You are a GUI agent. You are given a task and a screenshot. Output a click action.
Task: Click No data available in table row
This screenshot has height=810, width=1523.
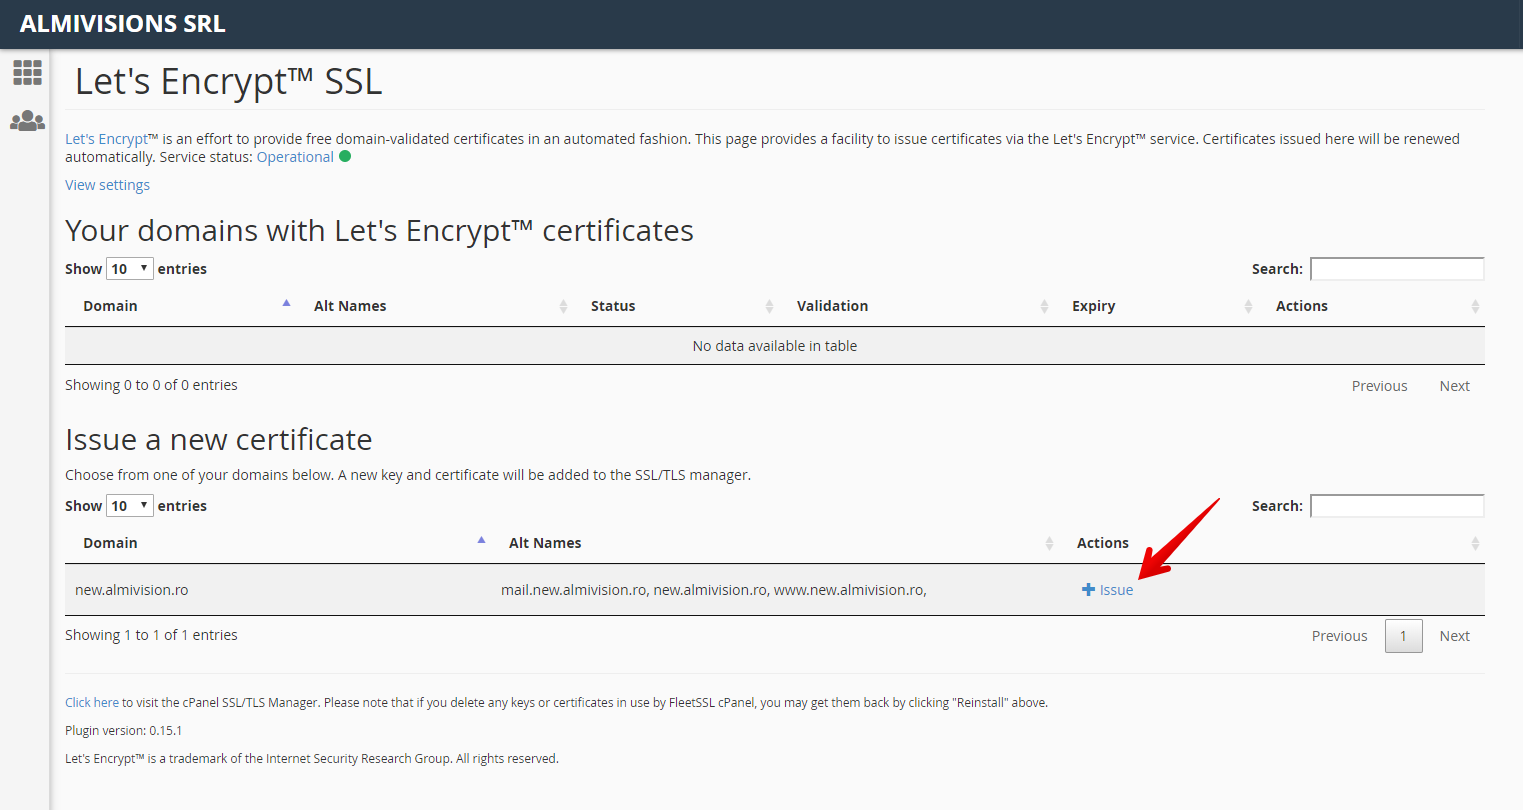pos(775,346)
